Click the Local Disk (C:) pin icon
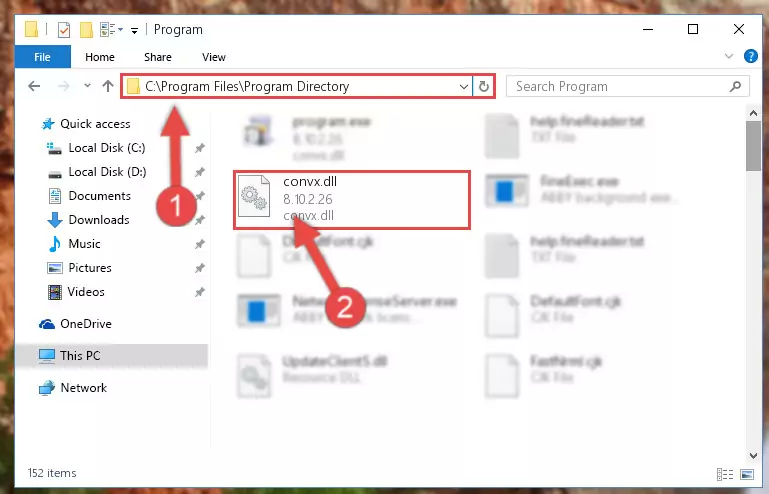Viewport: 769px width, 494px height. tap(200, 148)
